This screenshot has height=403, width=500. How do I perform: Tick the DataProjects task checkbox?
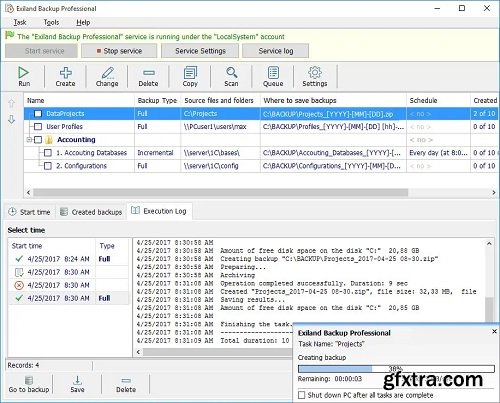pos(38,114)
